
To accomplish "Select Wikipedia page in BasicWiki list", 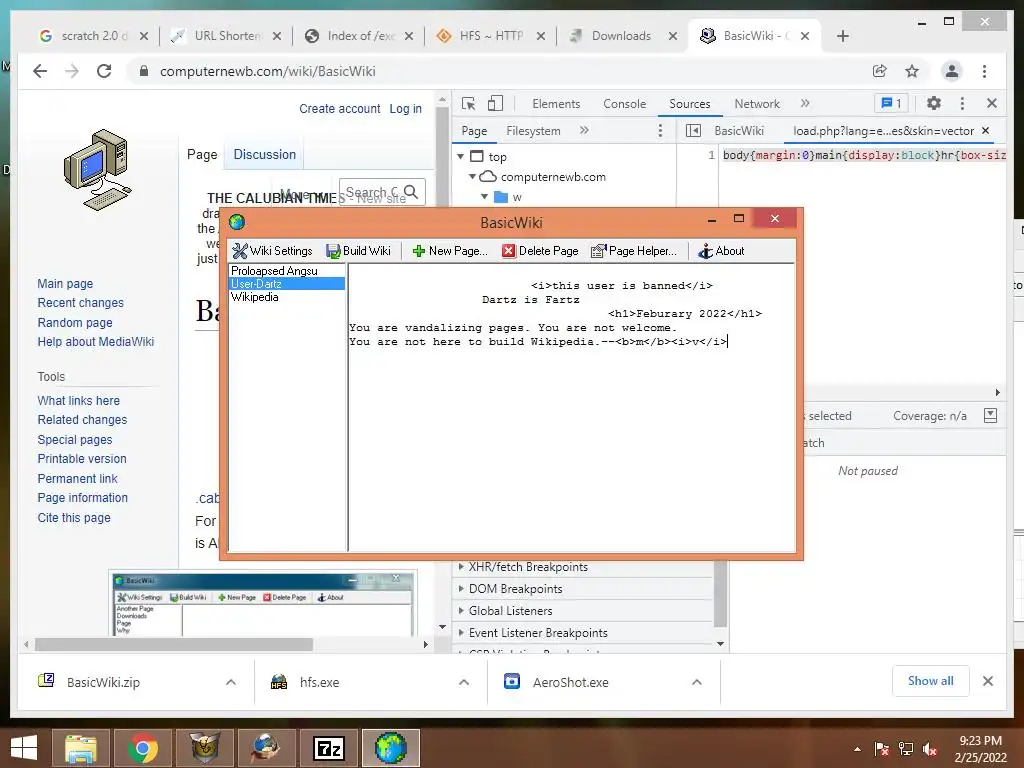I will 255,296.
